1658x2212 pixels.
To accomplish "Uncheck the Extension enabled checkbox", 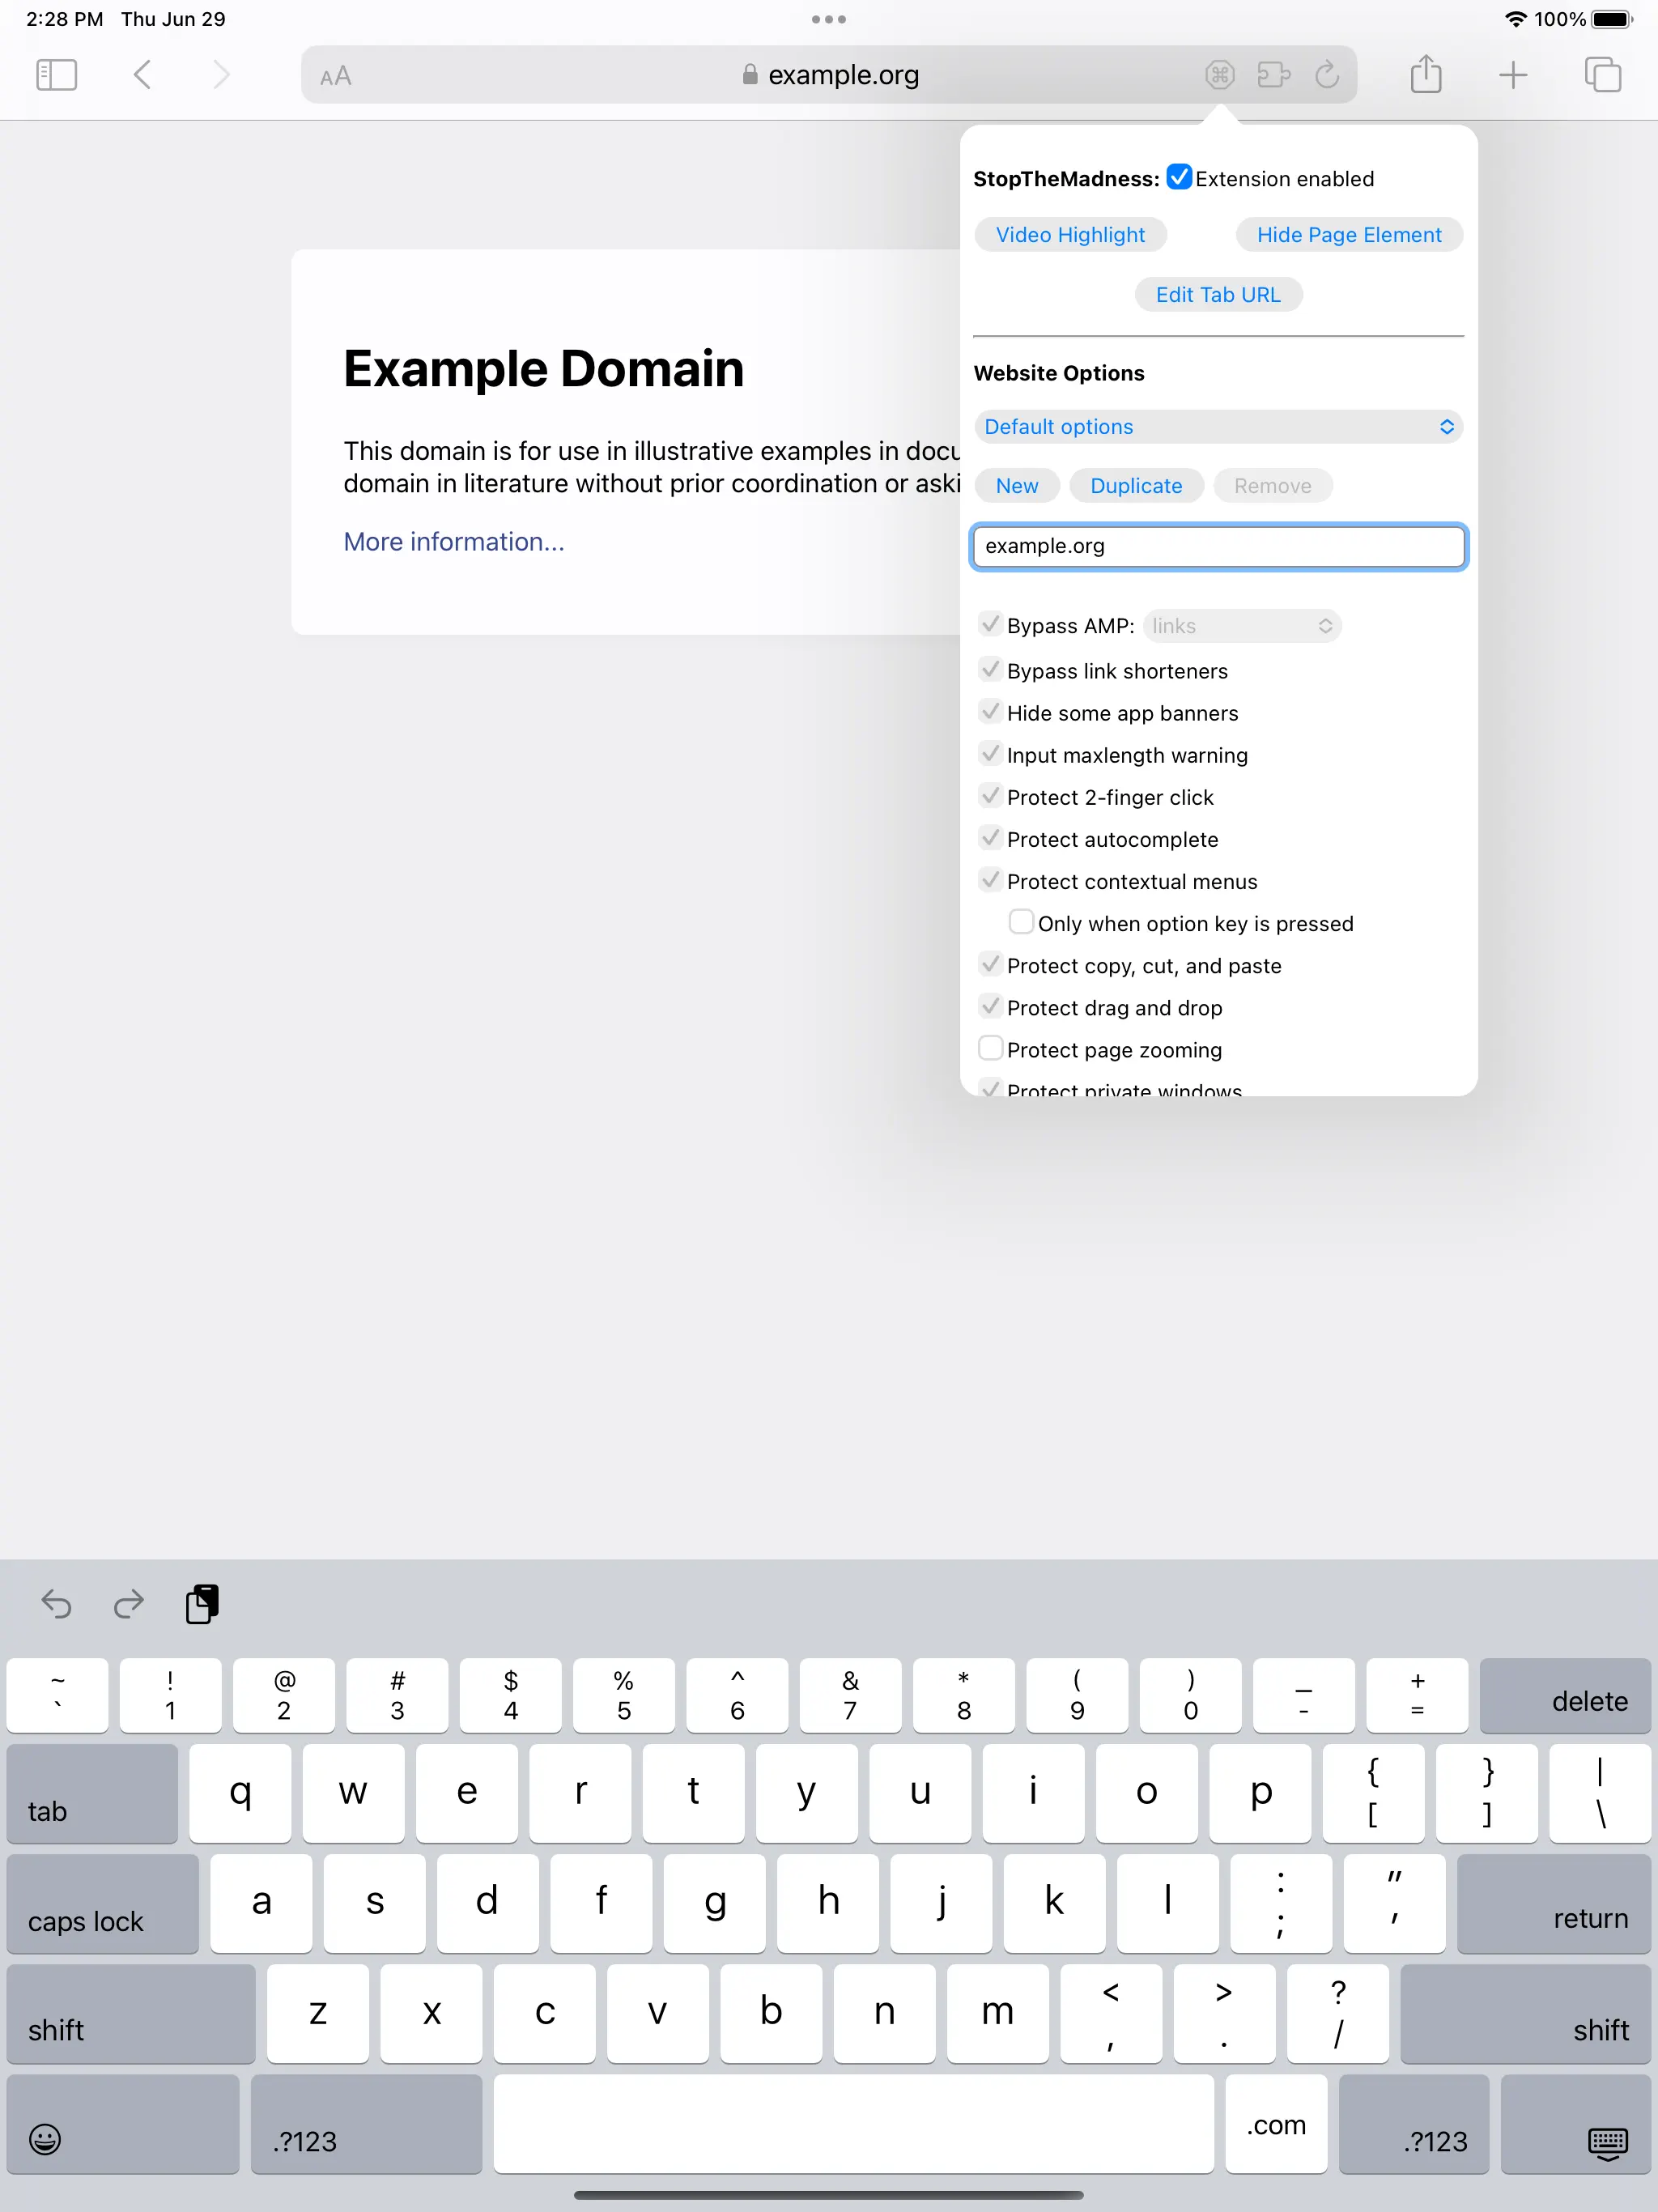I will [1179, 178].
